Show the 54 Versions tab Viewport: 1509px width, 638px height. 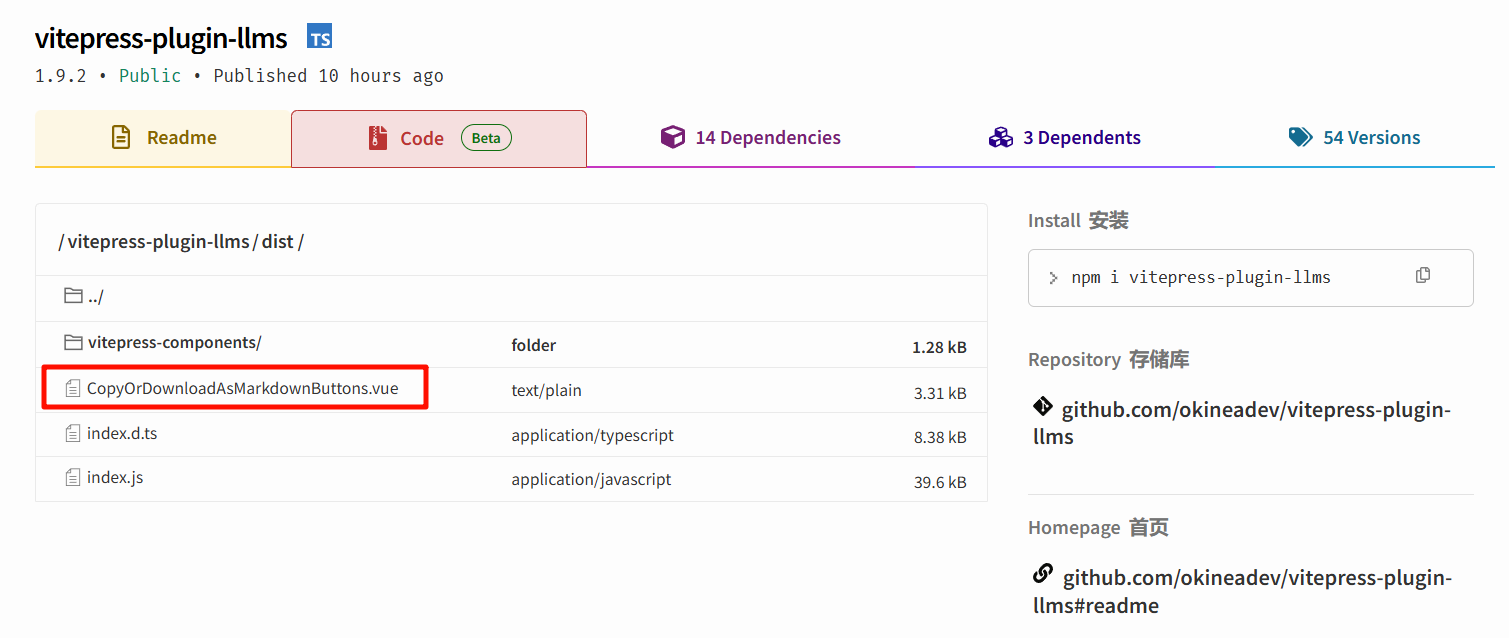(x=1355, y=138)
